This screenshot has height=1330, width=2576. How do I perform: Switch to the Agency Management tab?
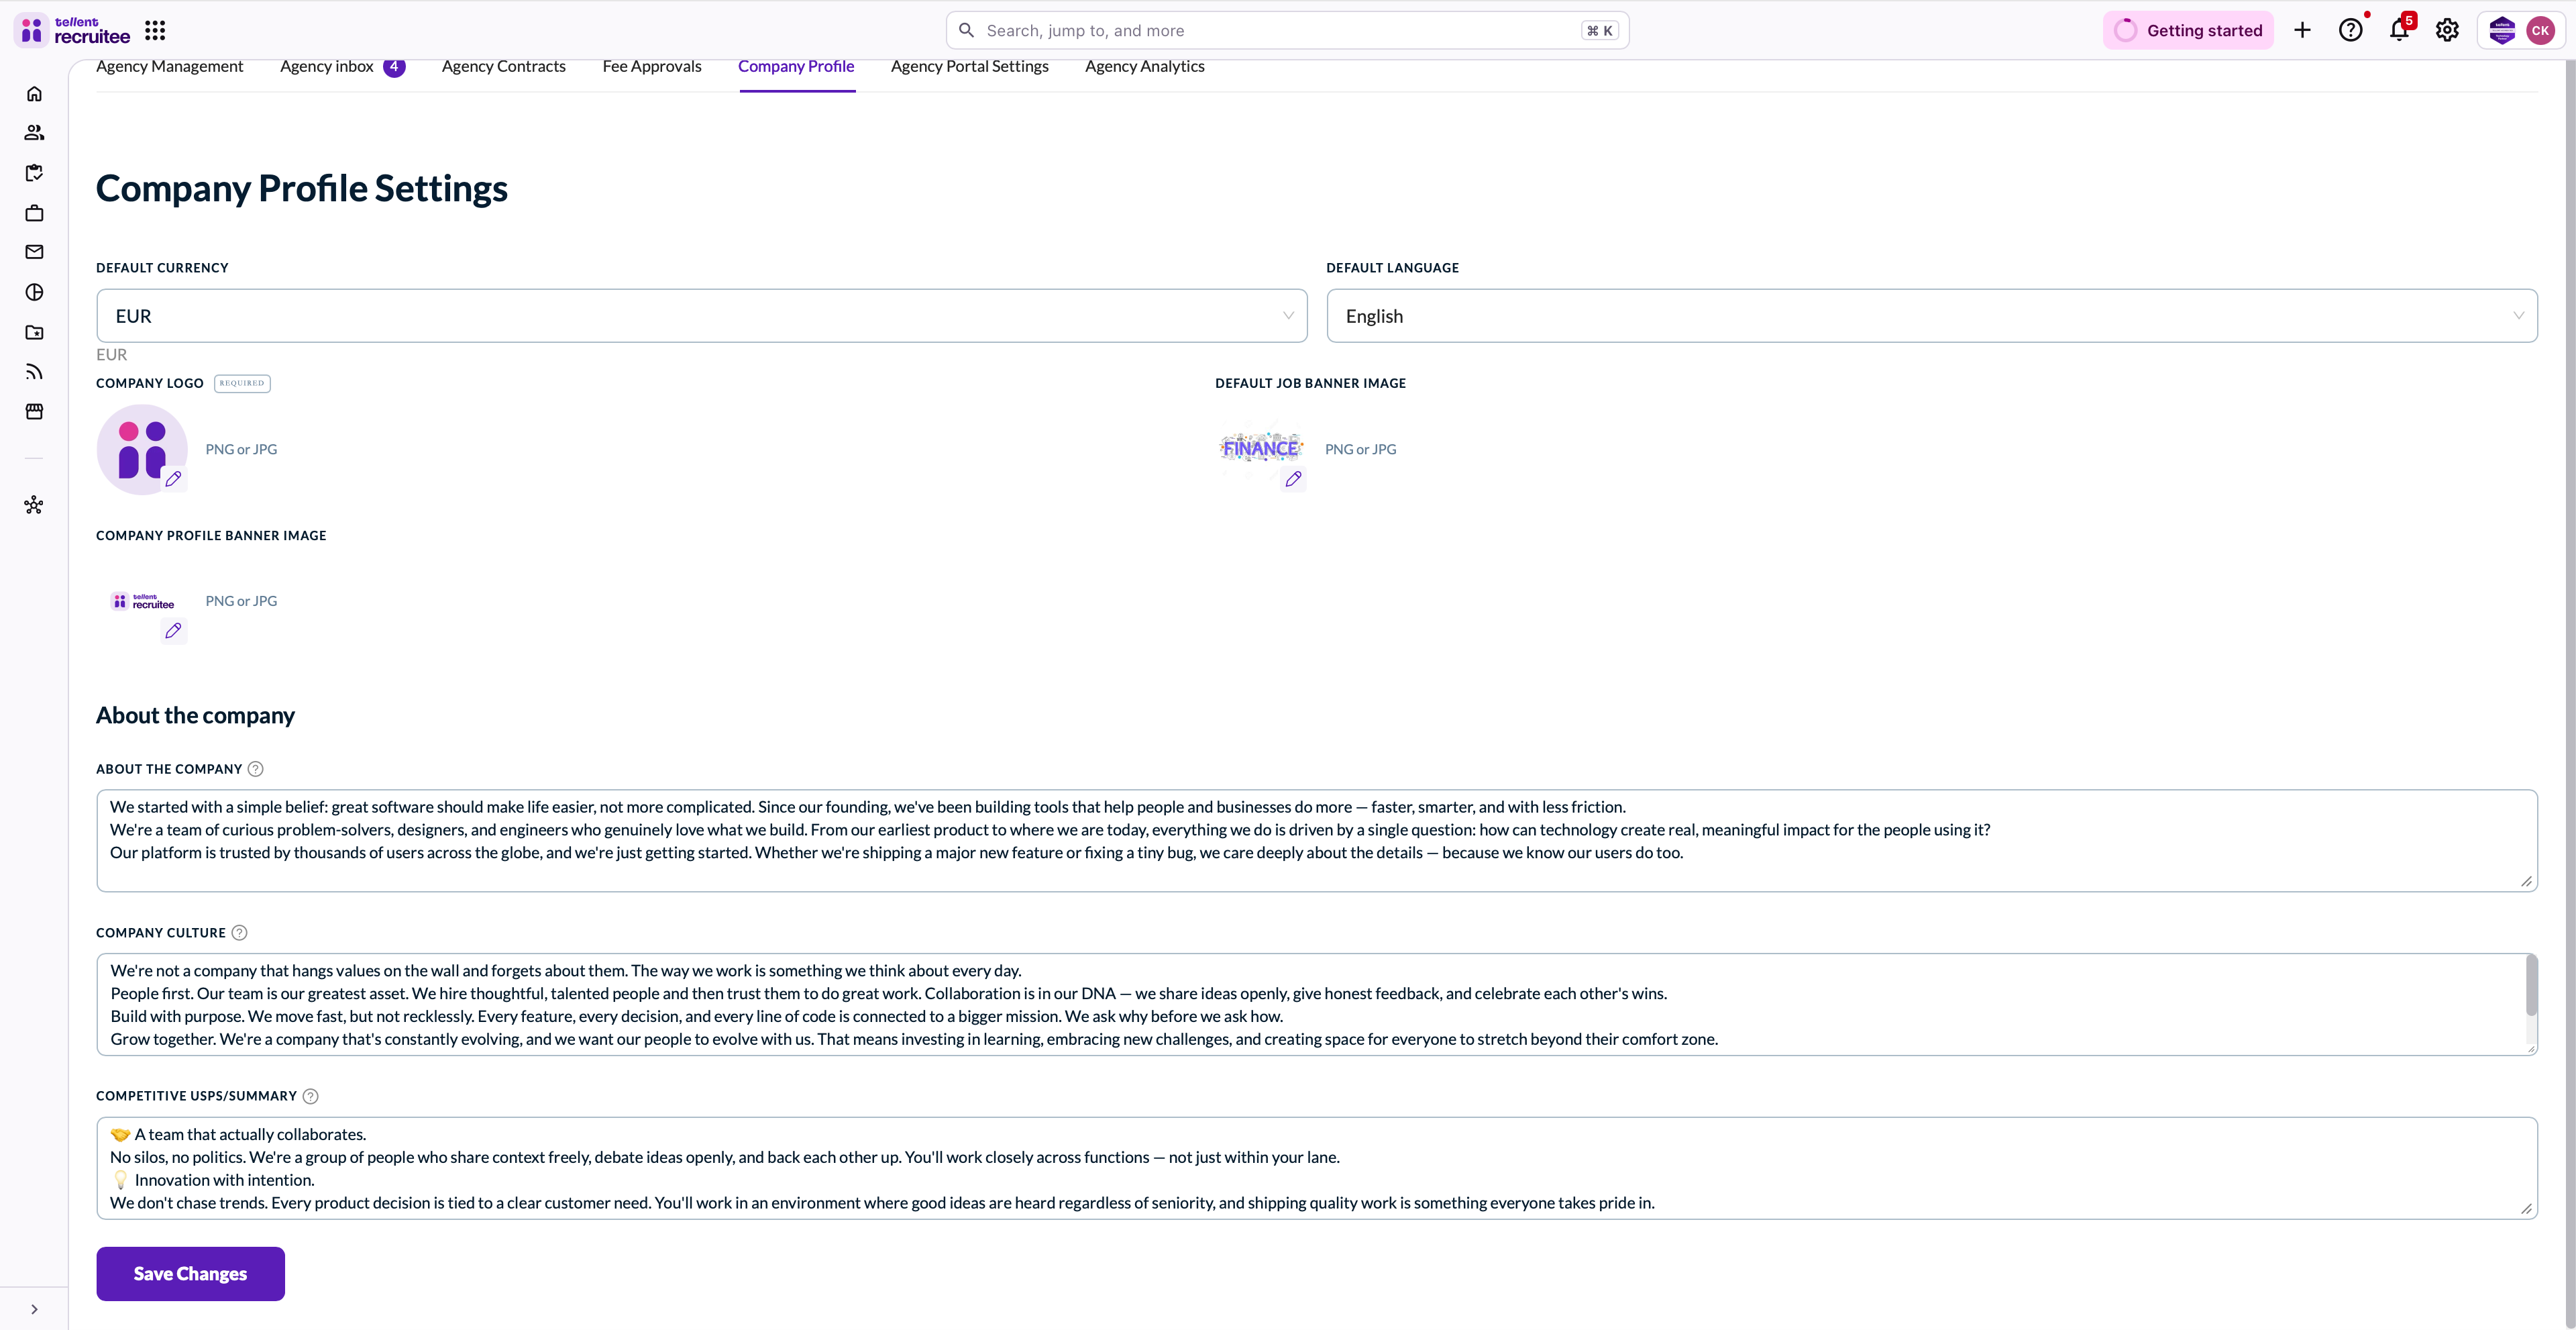point(170,66)
